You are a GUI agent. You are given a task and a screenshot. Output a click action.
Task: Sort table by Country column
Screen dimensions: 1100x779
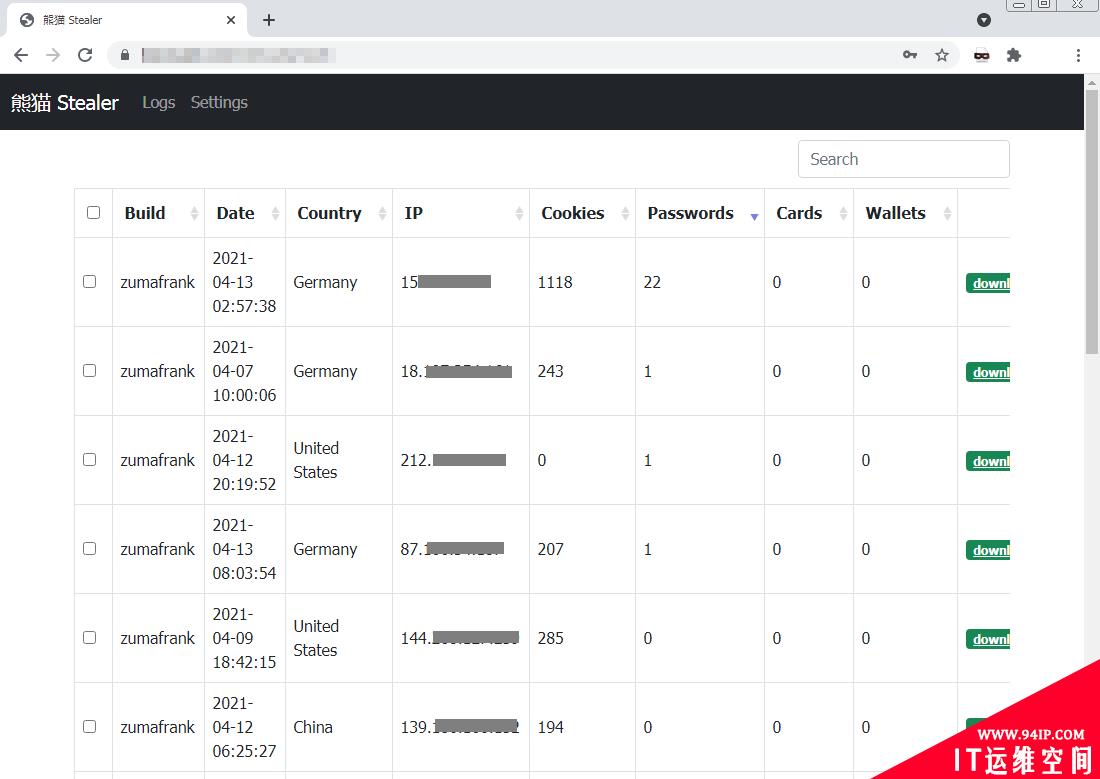(x=339, y=213)
